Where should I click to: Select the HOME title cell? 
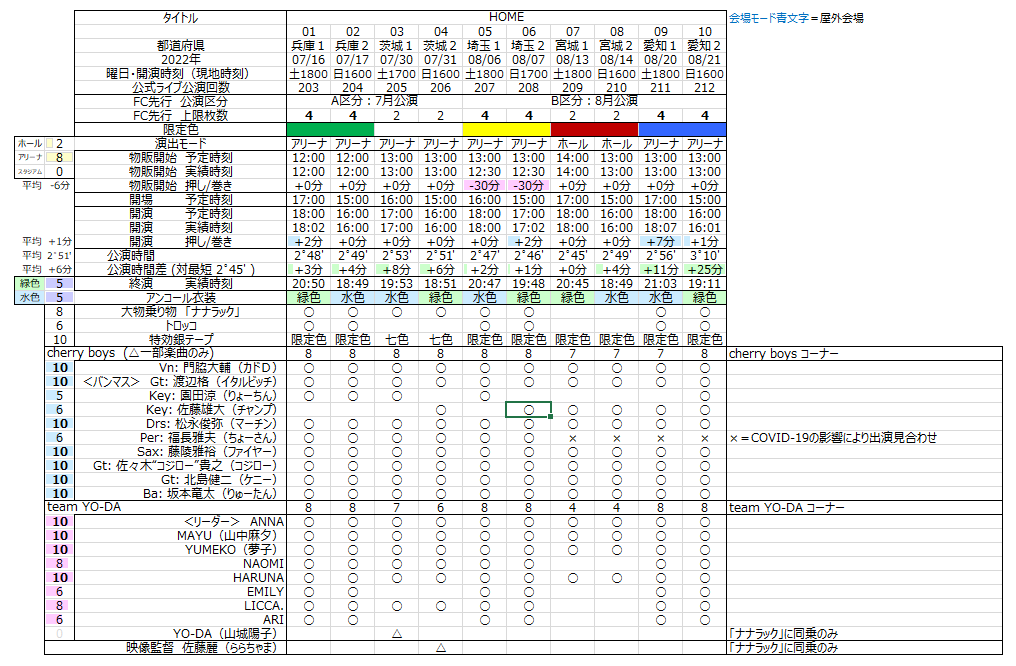pos(507,17)
